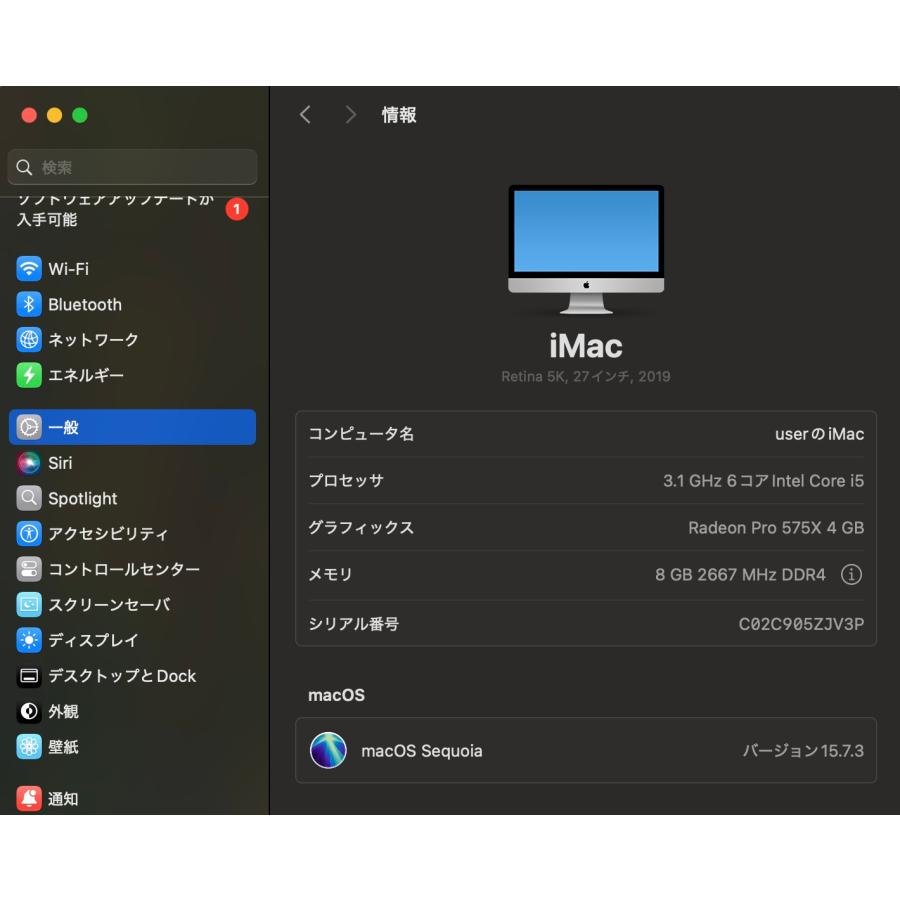Open 外観 appearance settings
Screen dimensions: 900x900
click(132, 712)
